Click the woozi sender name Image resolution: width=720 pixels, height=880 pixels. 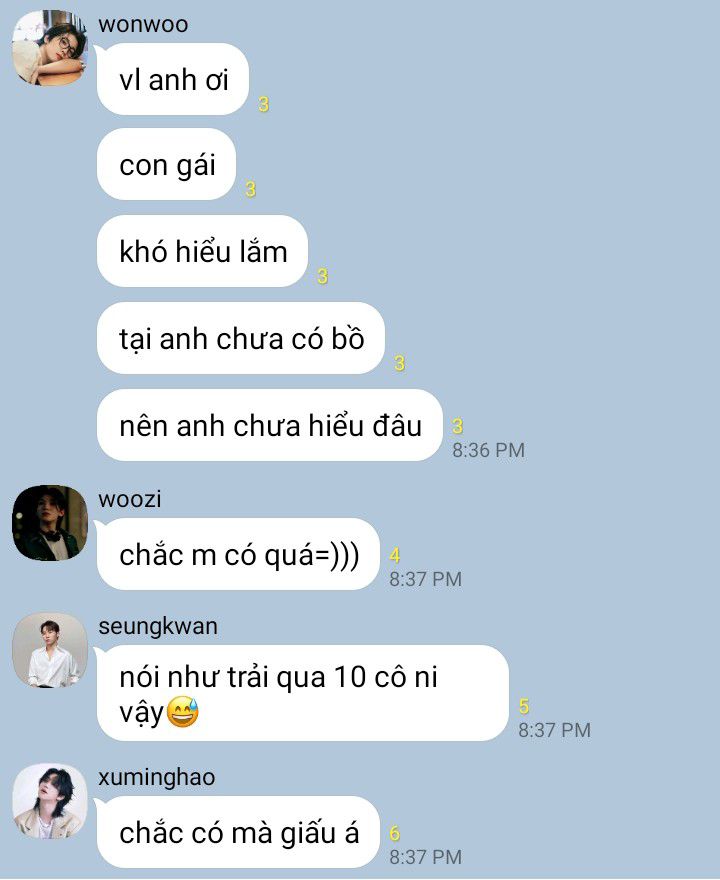[x=130, y=499]
